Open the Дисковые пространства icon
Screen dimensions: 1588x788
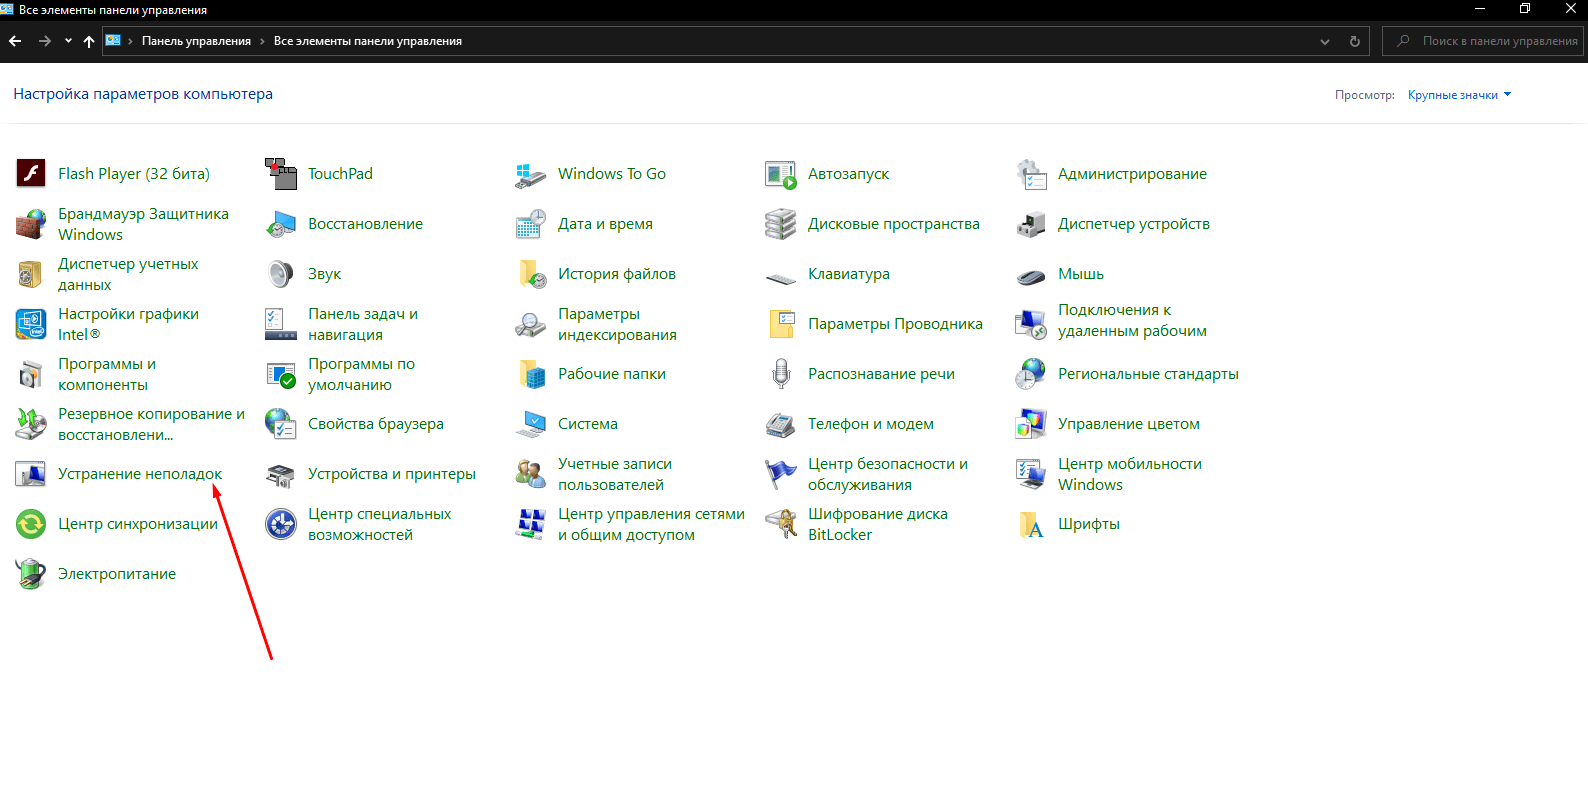781,224
